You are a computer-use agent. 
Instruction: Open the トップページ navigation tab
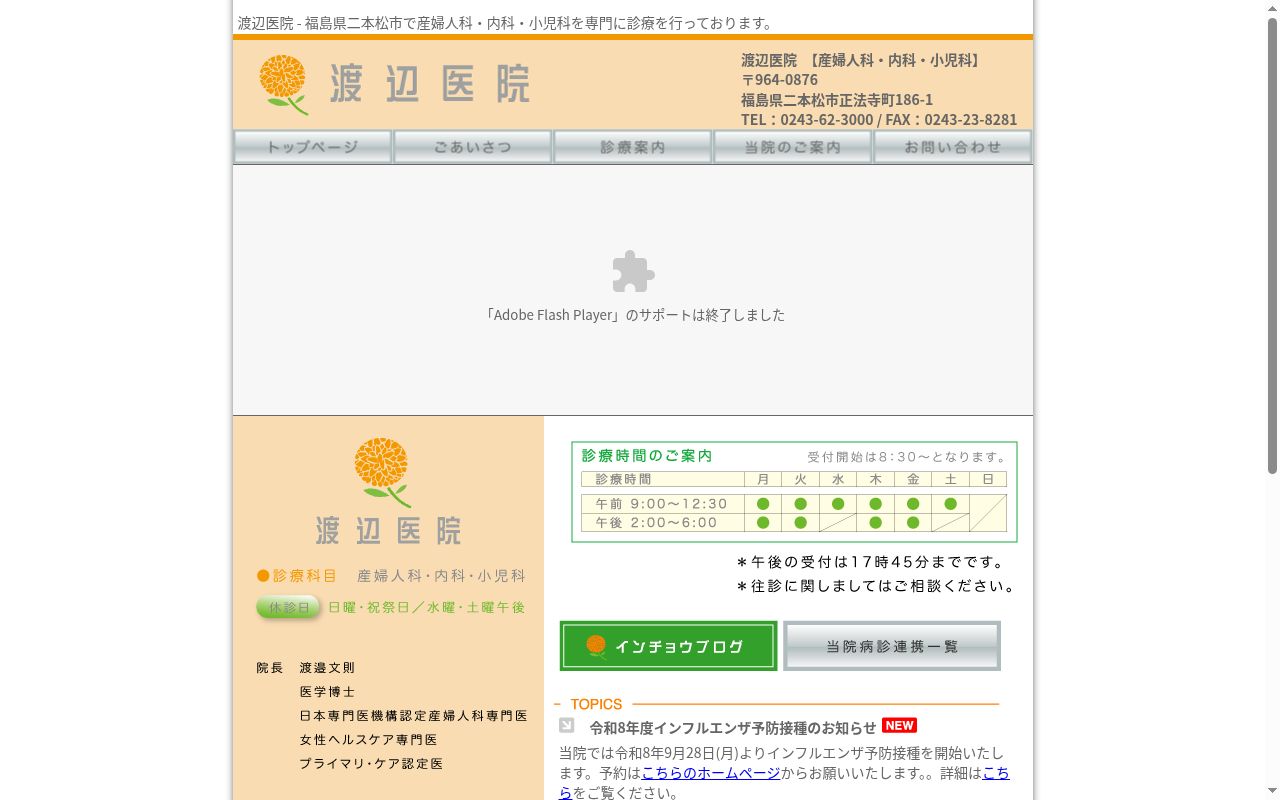click(313, 147)
